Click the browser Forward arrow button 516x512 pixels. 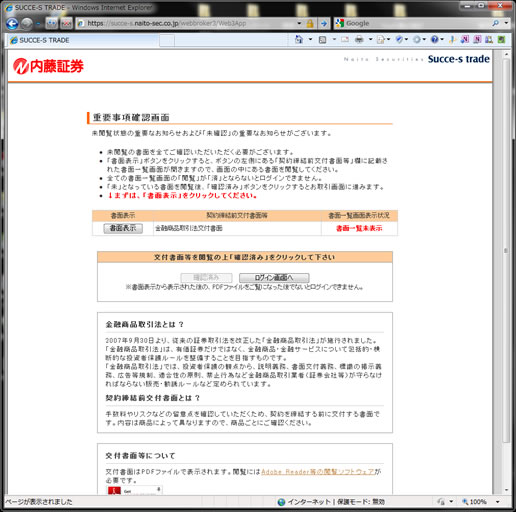click(27, 23)
